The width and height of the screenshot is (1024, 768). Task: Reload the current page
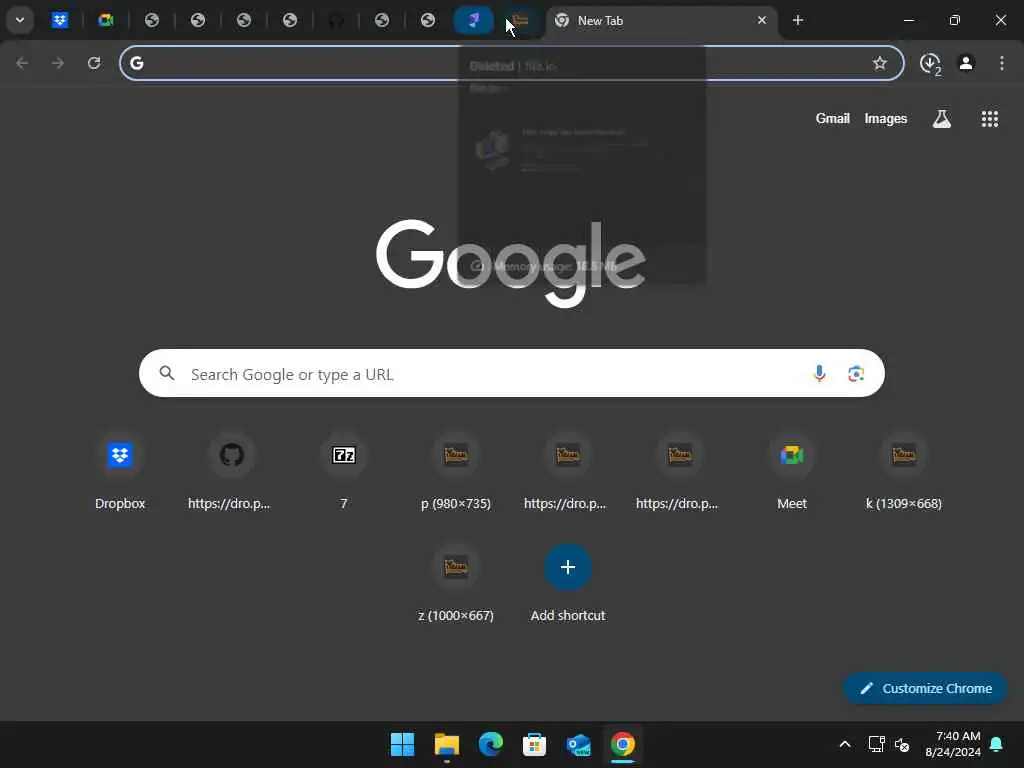click(x=94, y=63)
